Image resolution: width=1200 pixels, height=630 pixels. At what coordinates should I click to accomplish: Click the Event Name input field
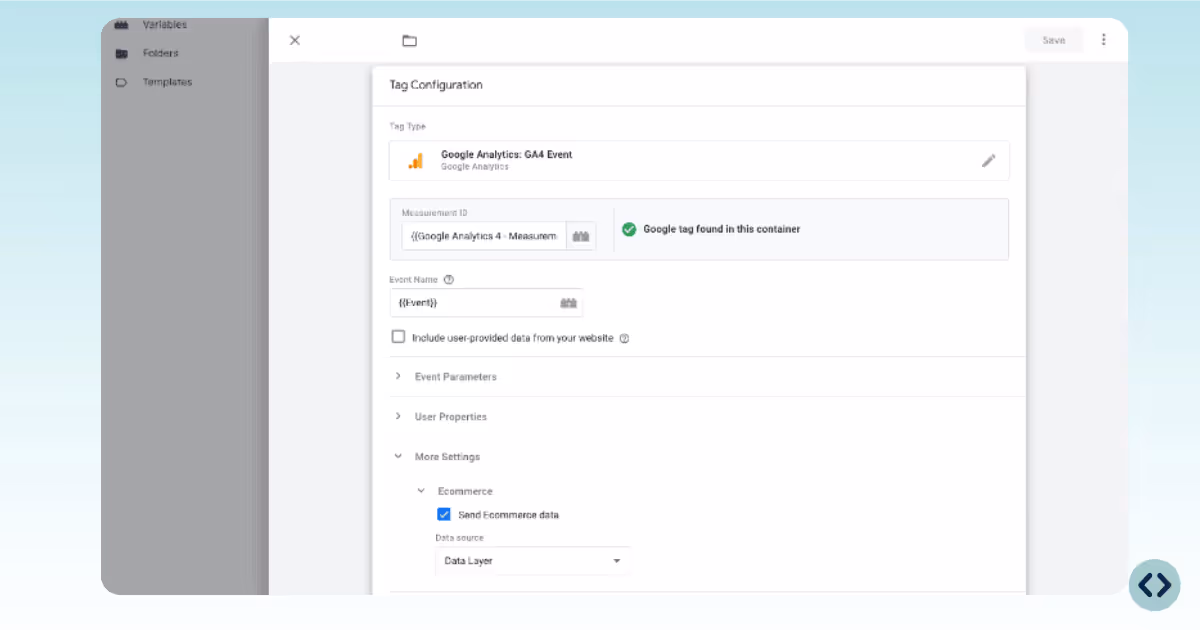click(x=486, y=302)
